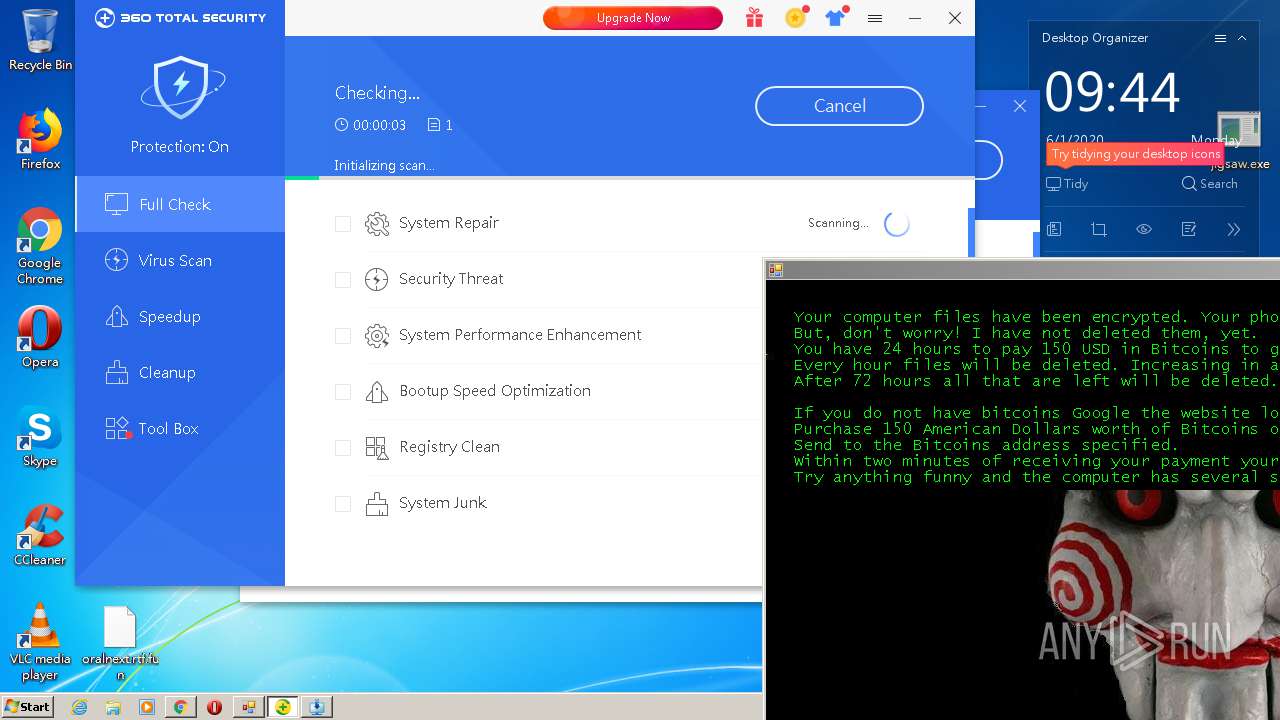Open Desktop Organizer hamburger menu
The image size is (1280, 720).
[1220, 38]
